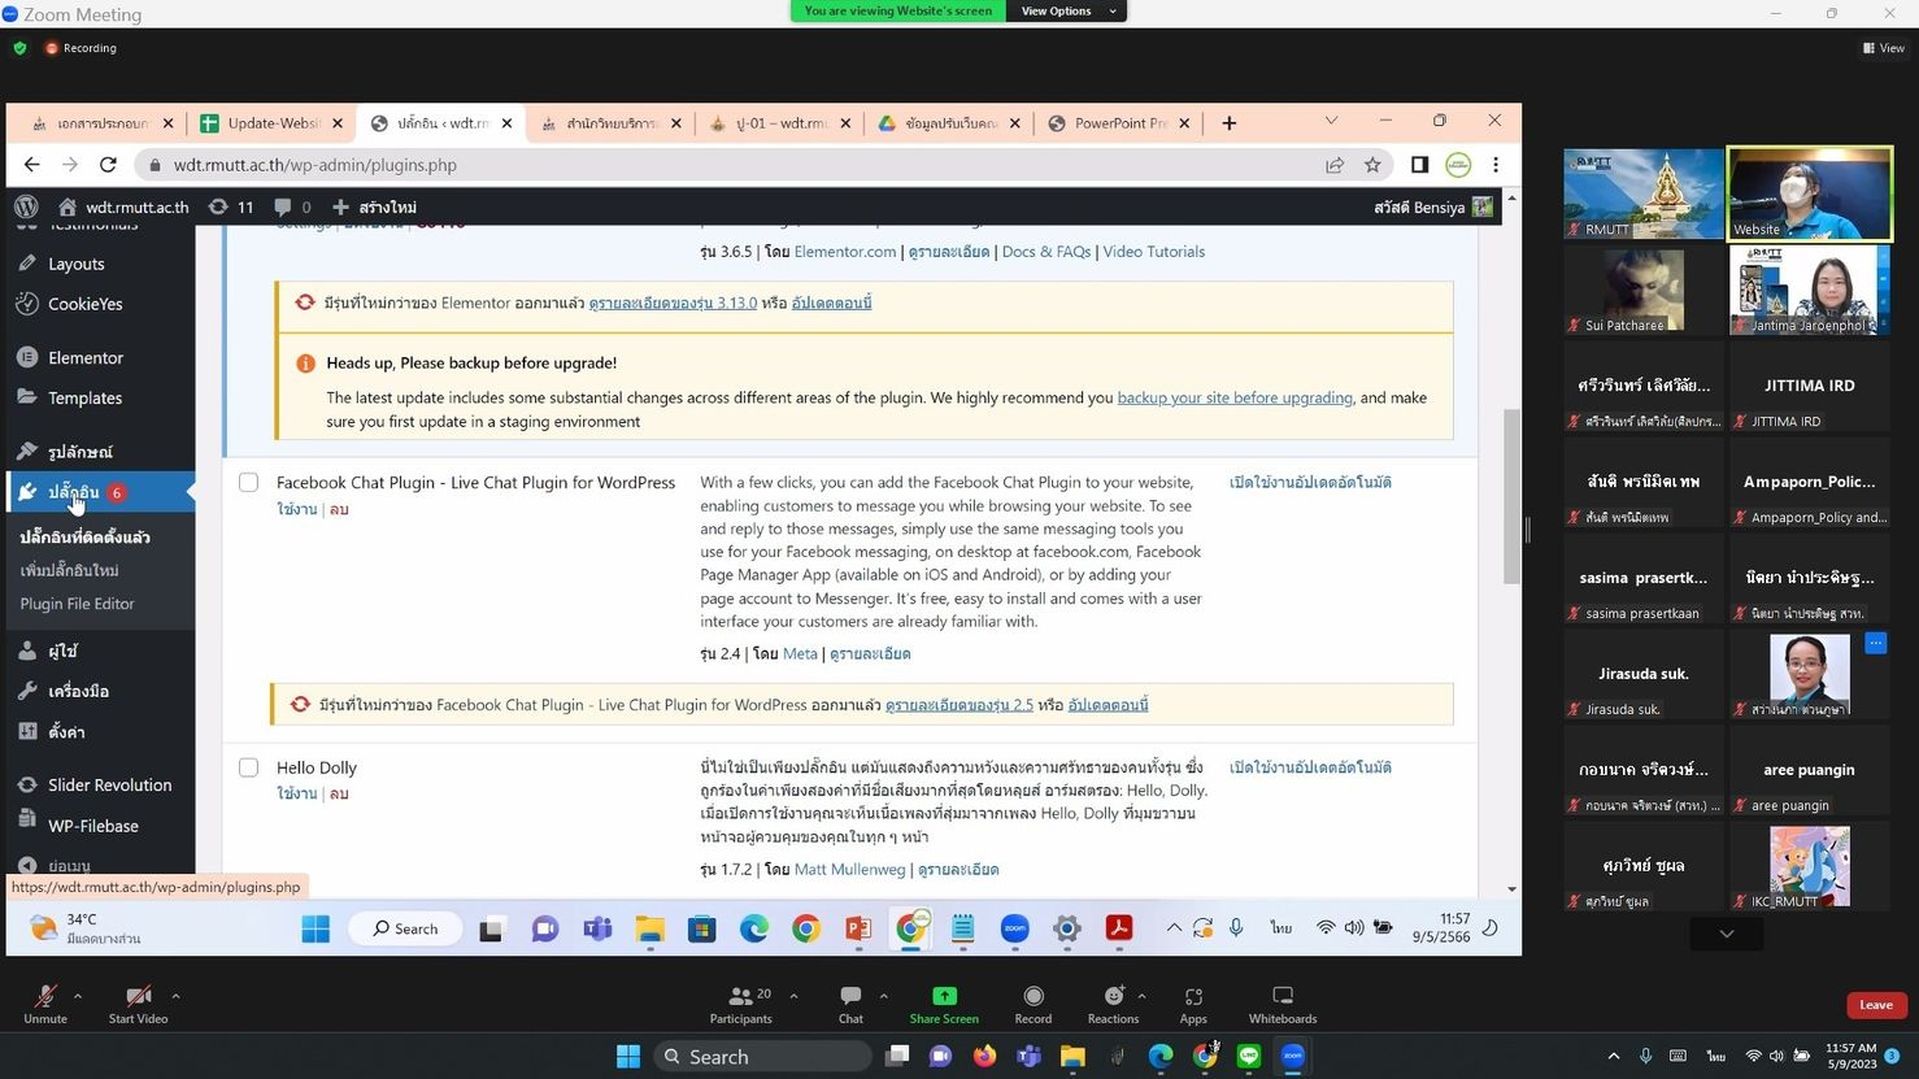Unmute the microphone in Zoom
Screen dimensions: 1919x1079
point(45,1003)
